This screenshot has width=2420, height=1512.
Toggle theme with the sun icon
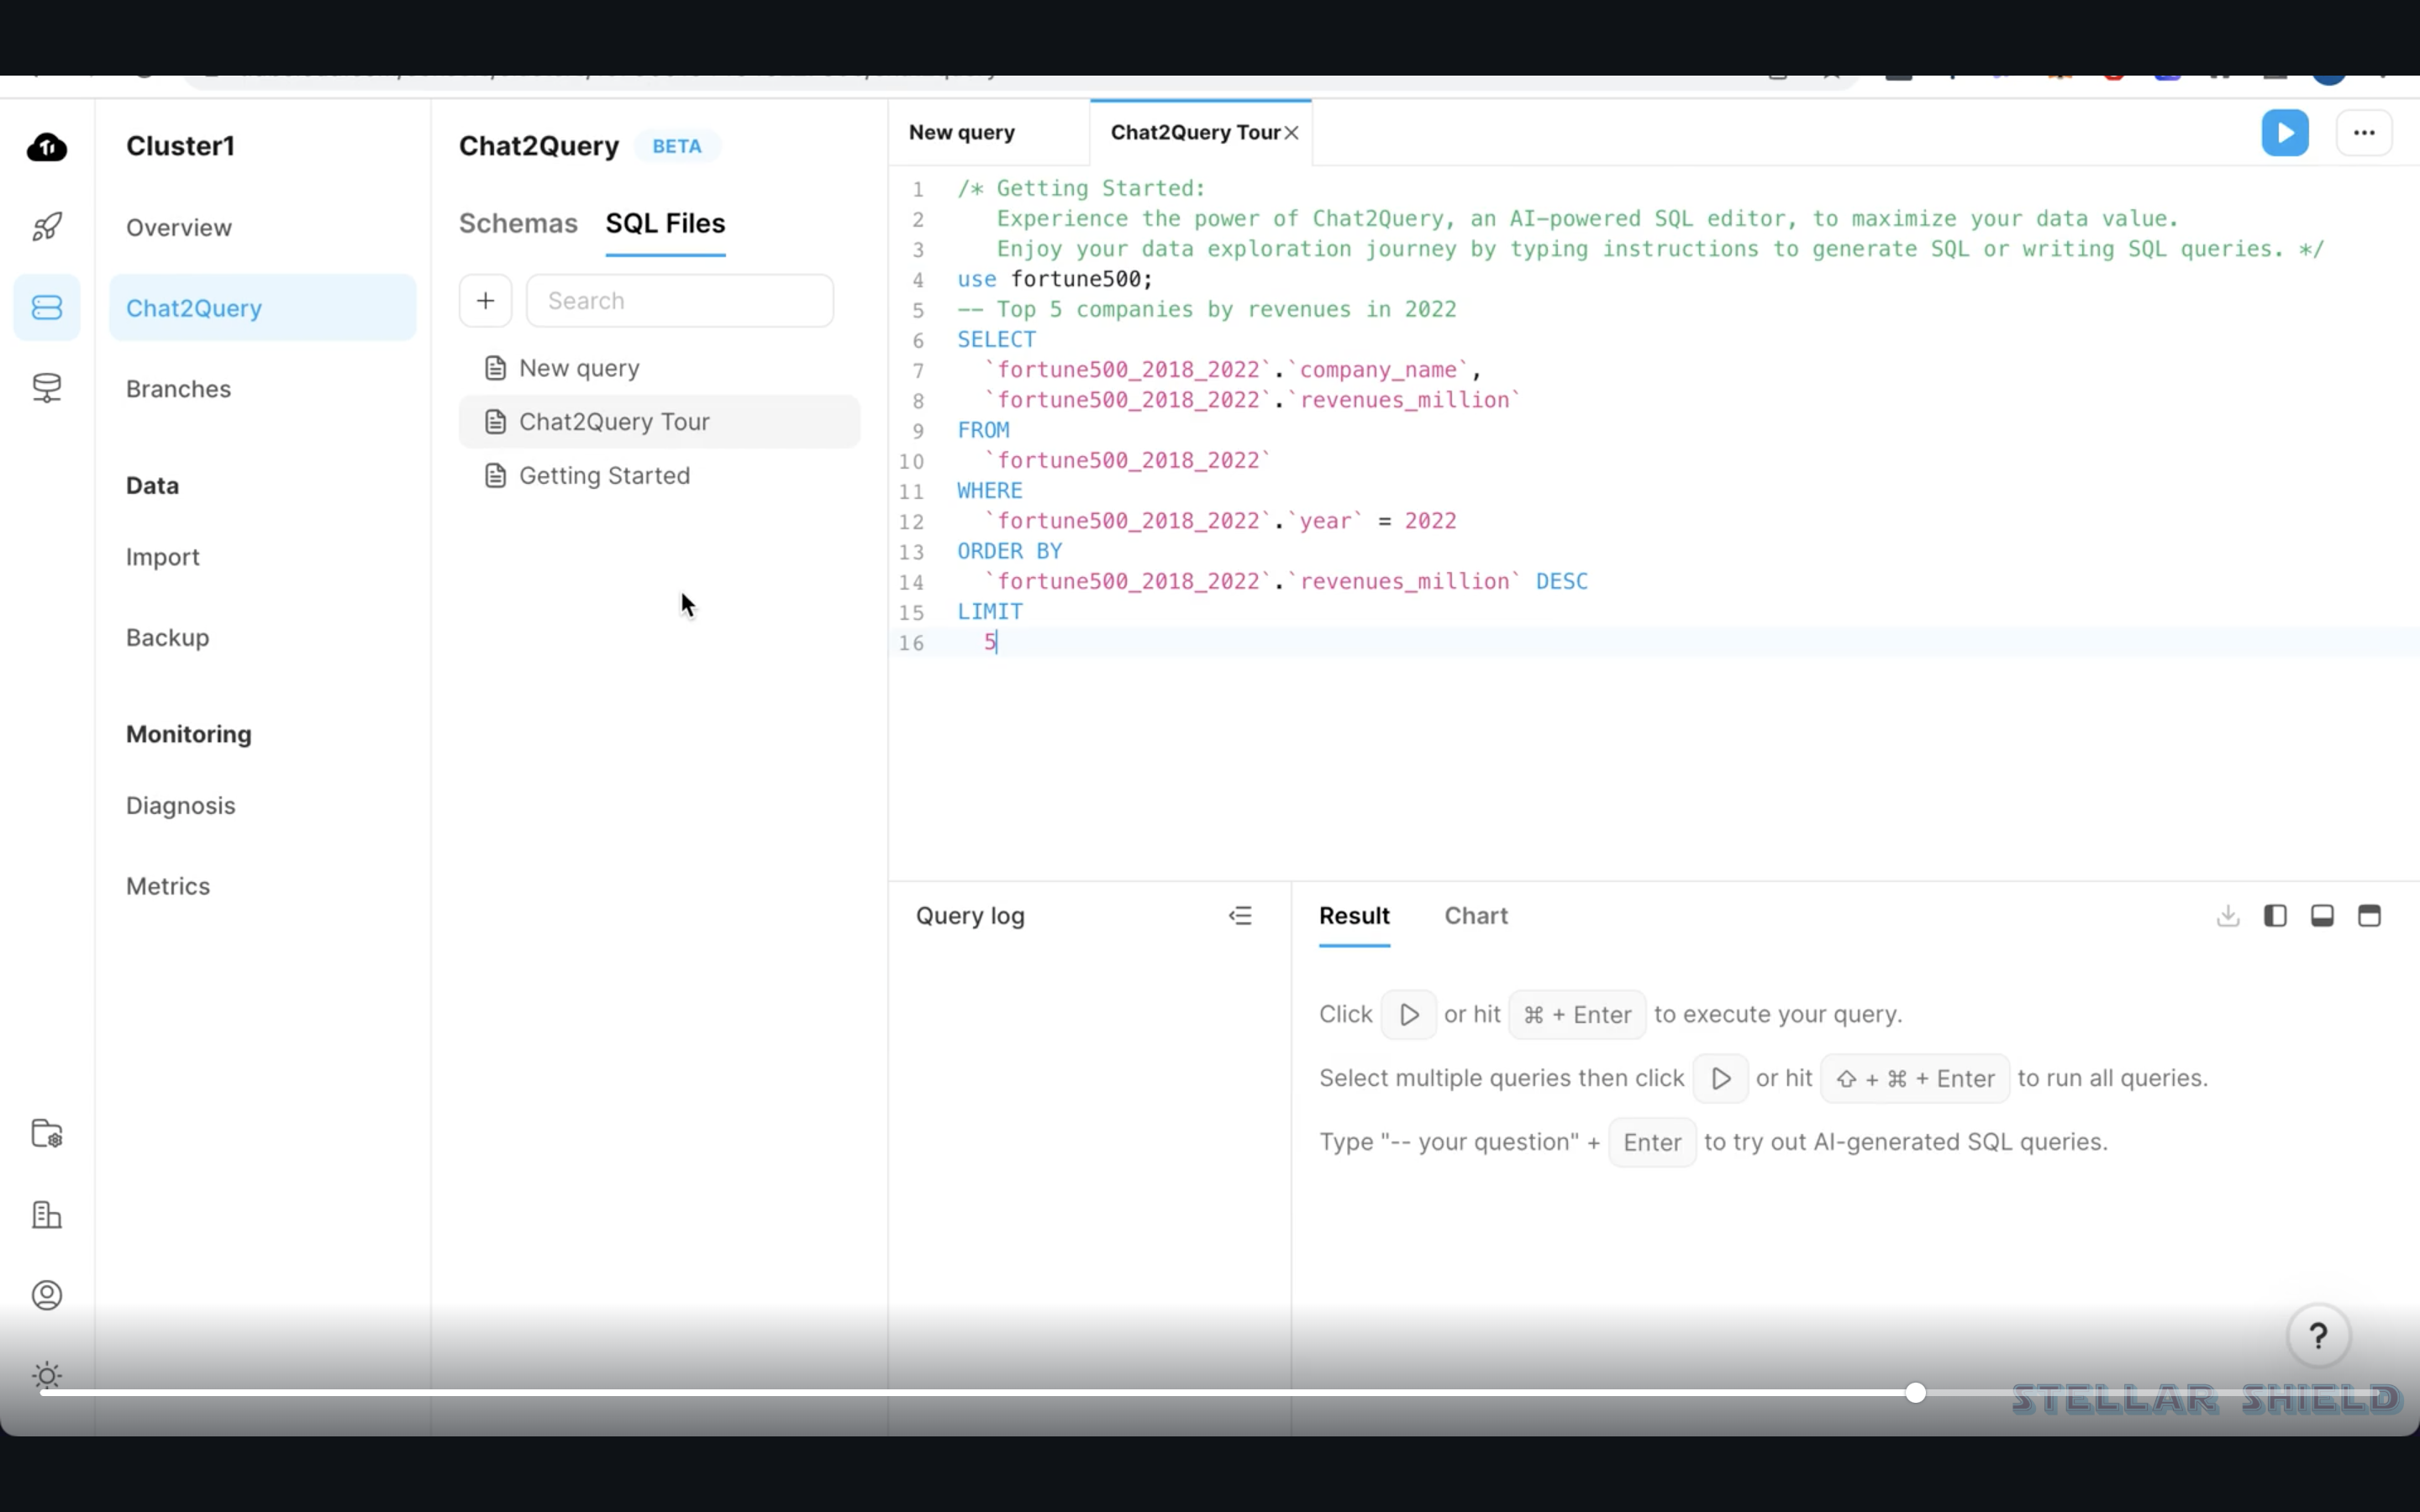[47, 1376]
